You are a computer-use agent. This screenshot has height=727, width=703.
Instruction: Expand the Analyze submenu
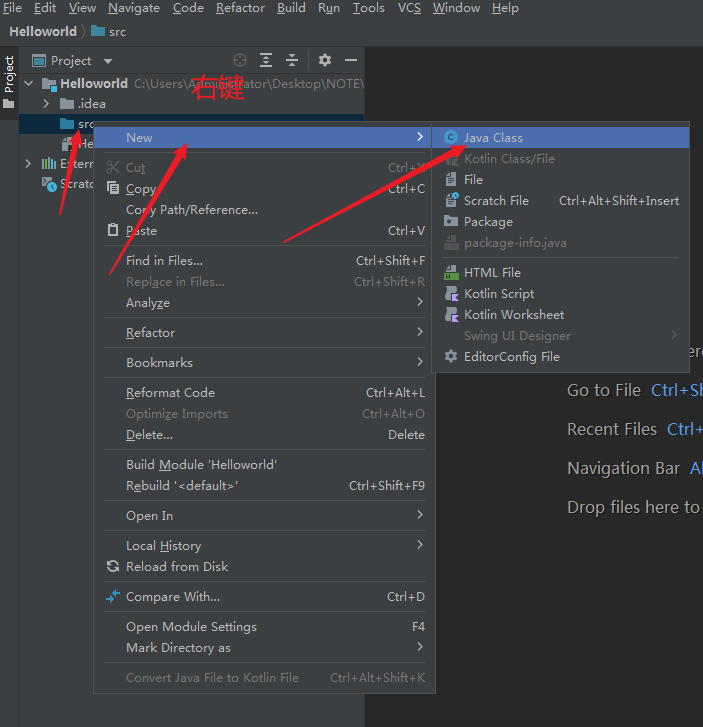pos(420,302)
